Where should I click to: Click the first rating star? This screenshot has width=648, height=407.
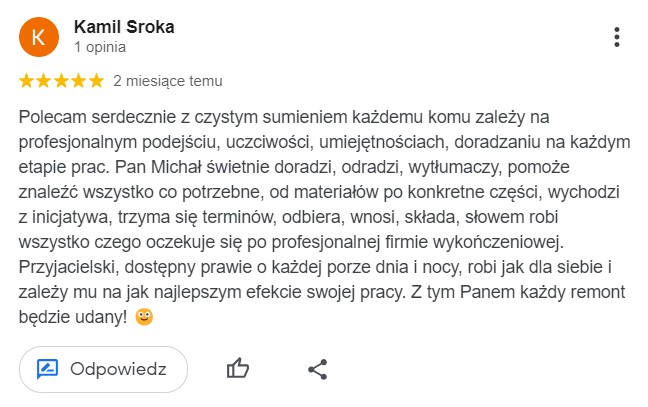[x=26, y=81]
